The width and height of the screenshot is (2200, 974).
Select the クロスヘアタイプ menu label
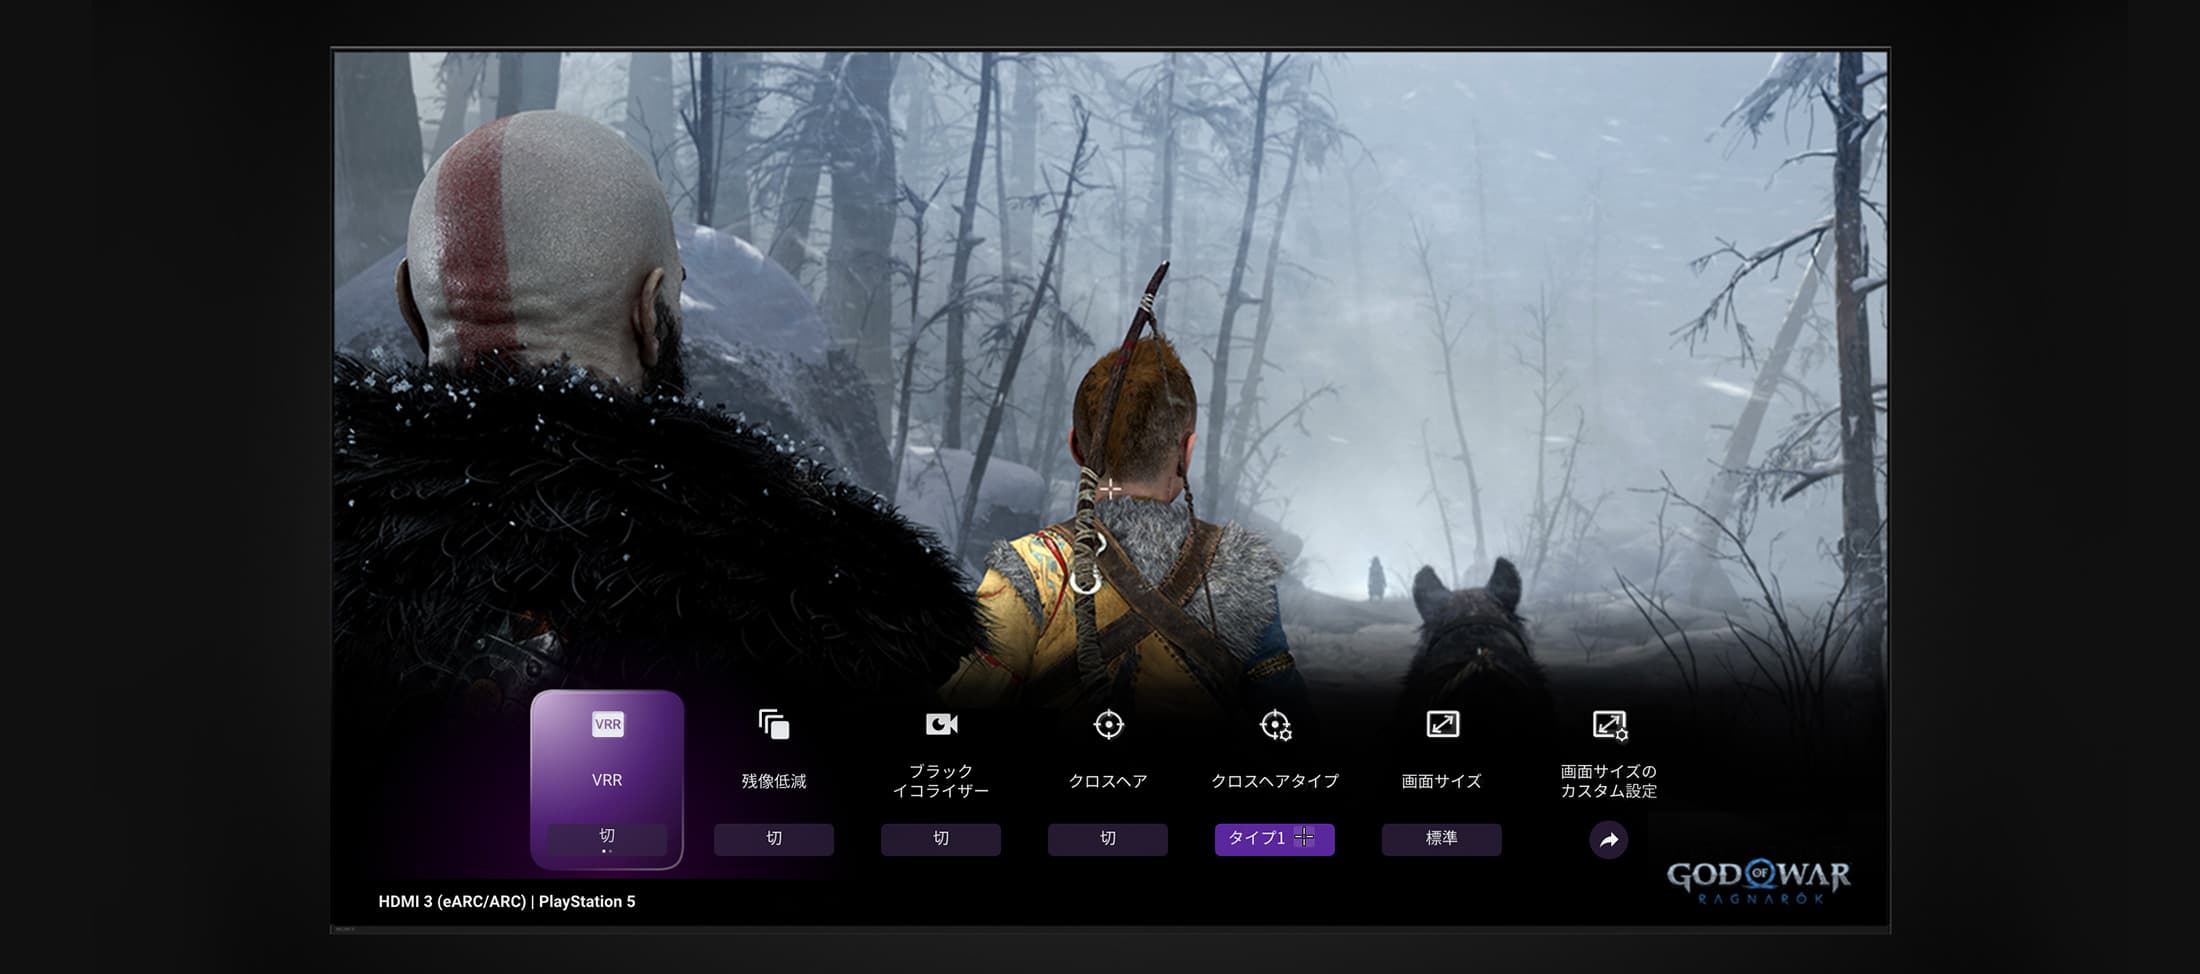[1274, 781]
